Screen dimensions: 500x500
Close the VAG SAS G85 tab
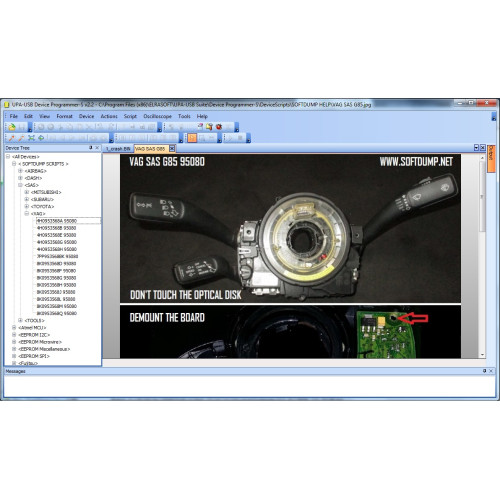[172, 148]
